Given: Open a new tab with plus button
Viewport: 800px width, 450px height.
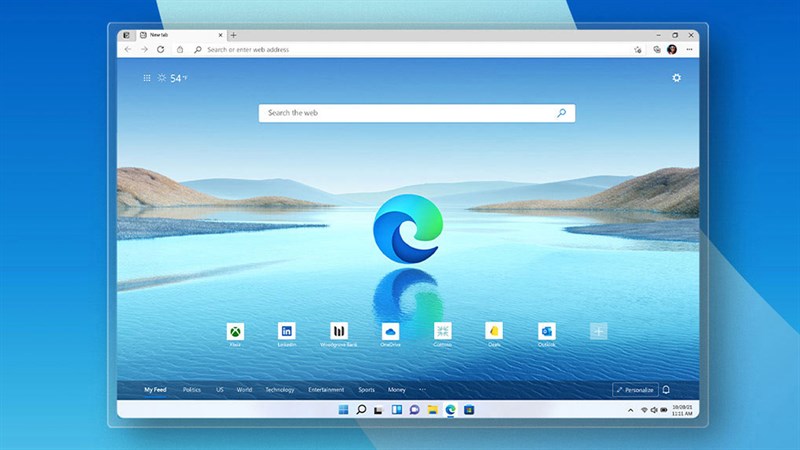Looking at the screenshot, I should point(233,35).
